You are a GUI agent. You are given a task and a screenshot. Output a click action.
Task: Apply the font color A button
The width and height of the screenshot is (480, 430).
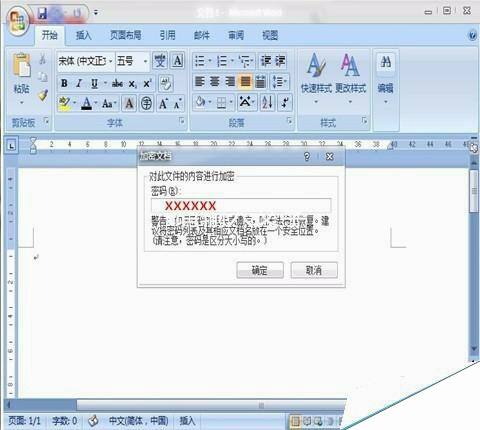click(87, 104)
